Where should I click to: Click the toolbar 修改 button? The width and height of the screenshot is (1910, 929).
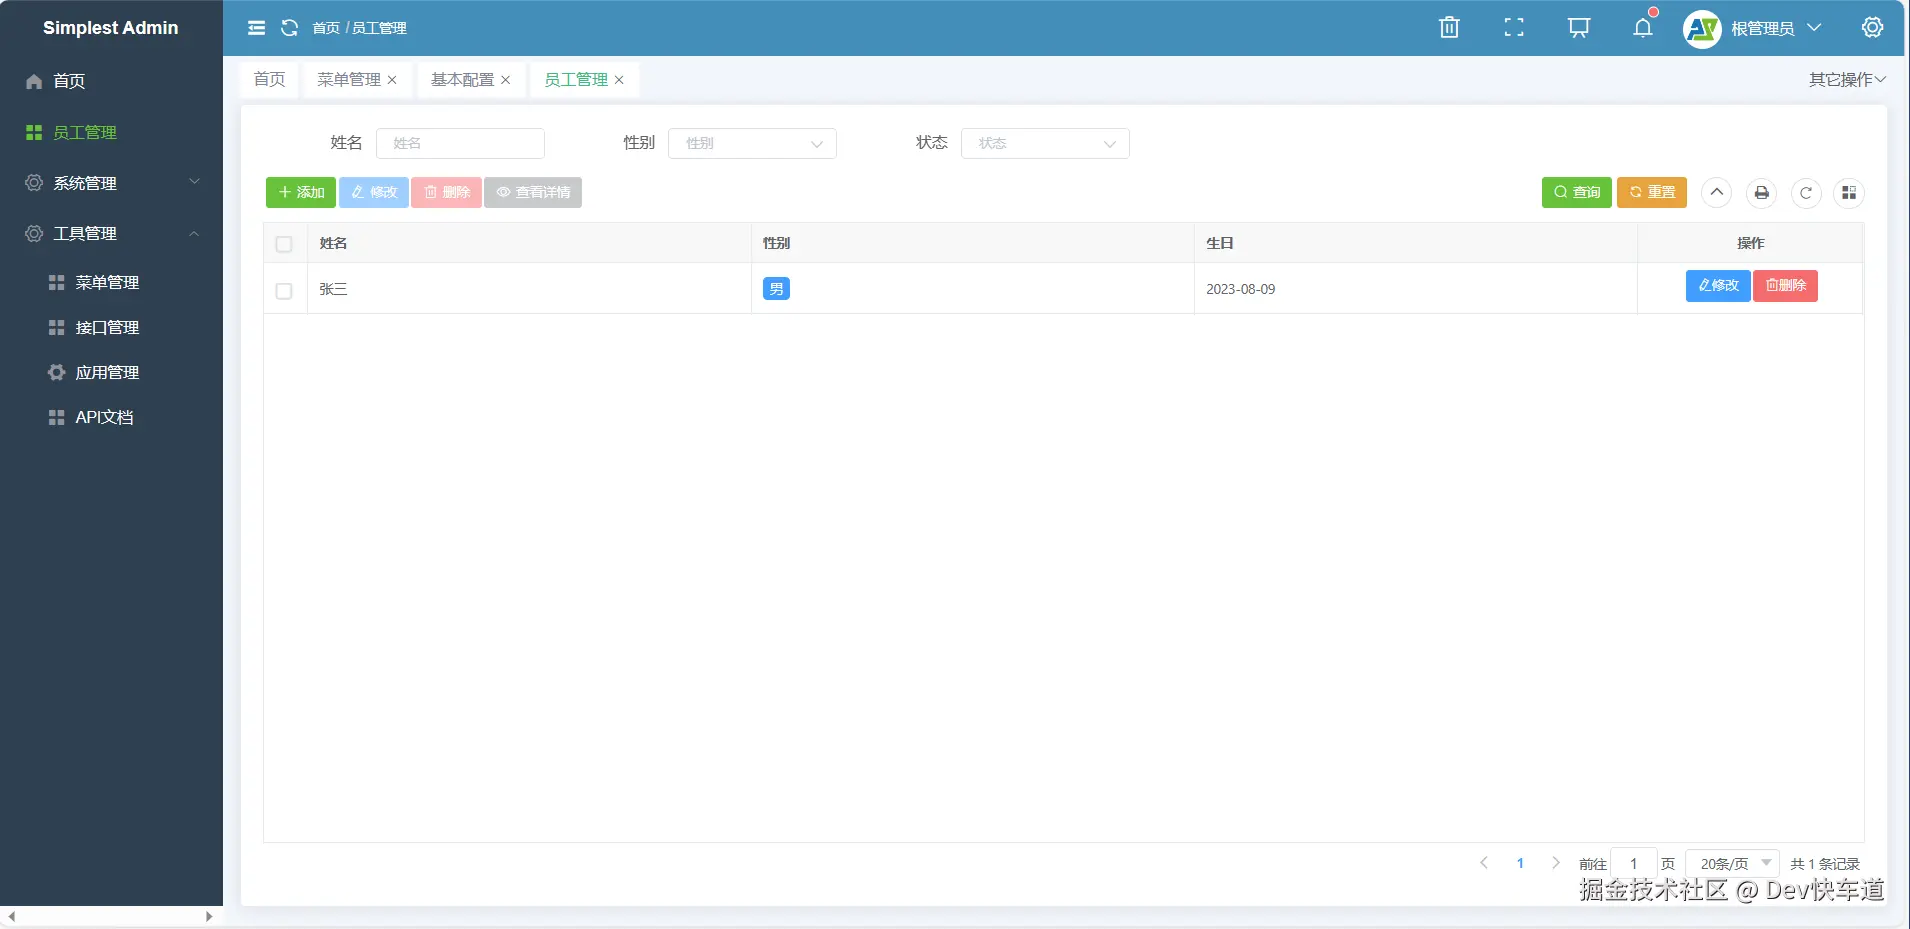coord(374,193)
